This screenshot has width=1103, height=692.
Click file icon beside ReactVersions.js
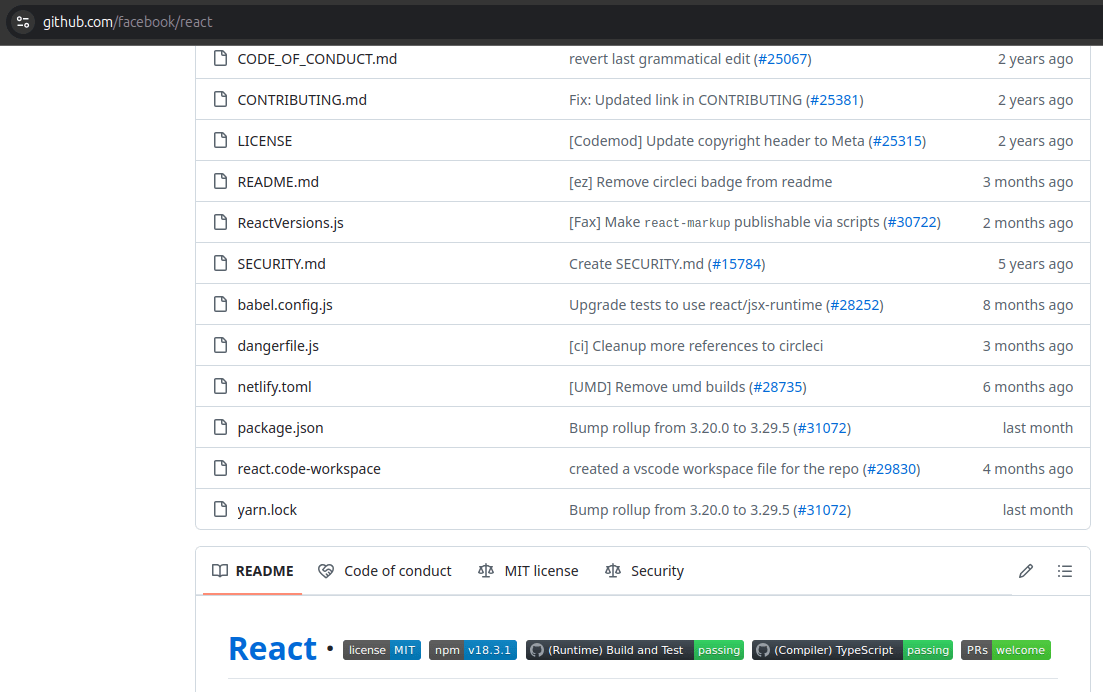click(x=220, y=222)
